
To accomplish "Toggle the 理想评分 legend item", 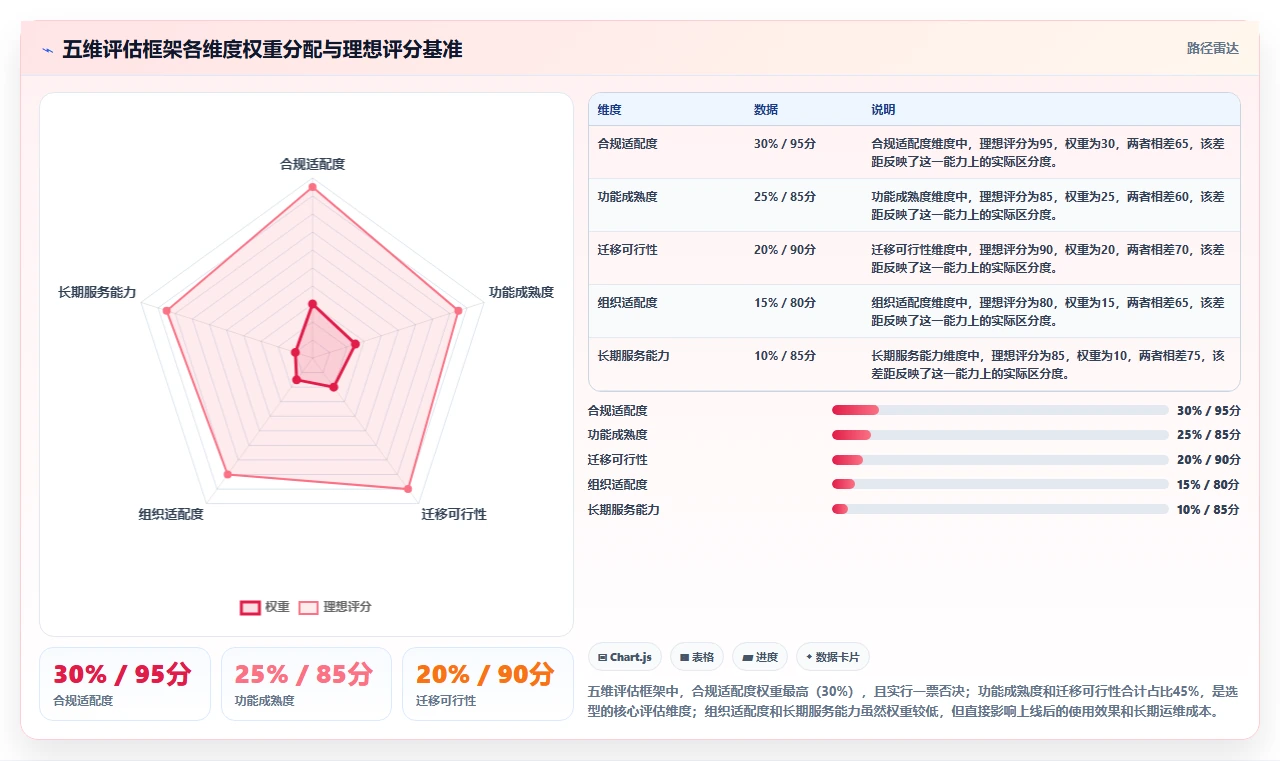I will coord(335,607).
